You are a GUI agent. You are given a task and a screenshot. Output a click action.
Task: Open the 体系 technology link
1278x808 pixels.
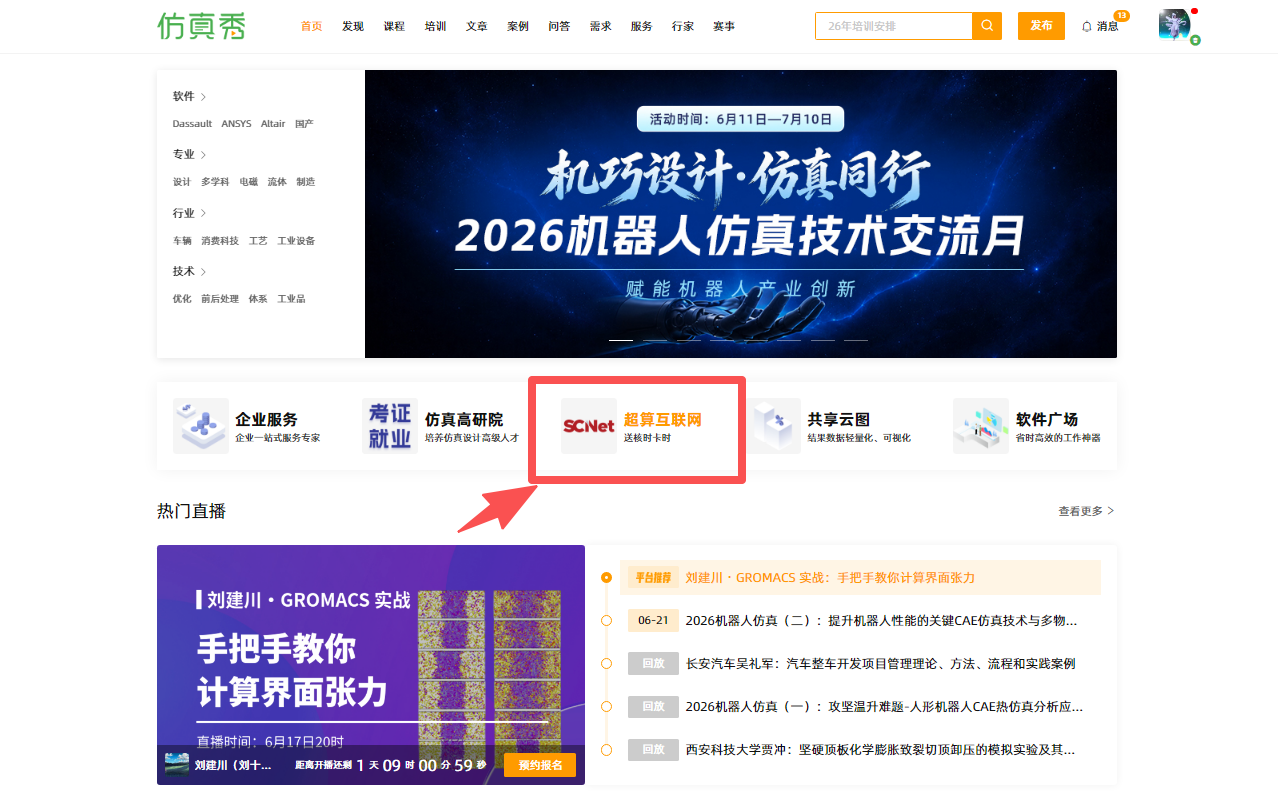click(x=258, y=299)
